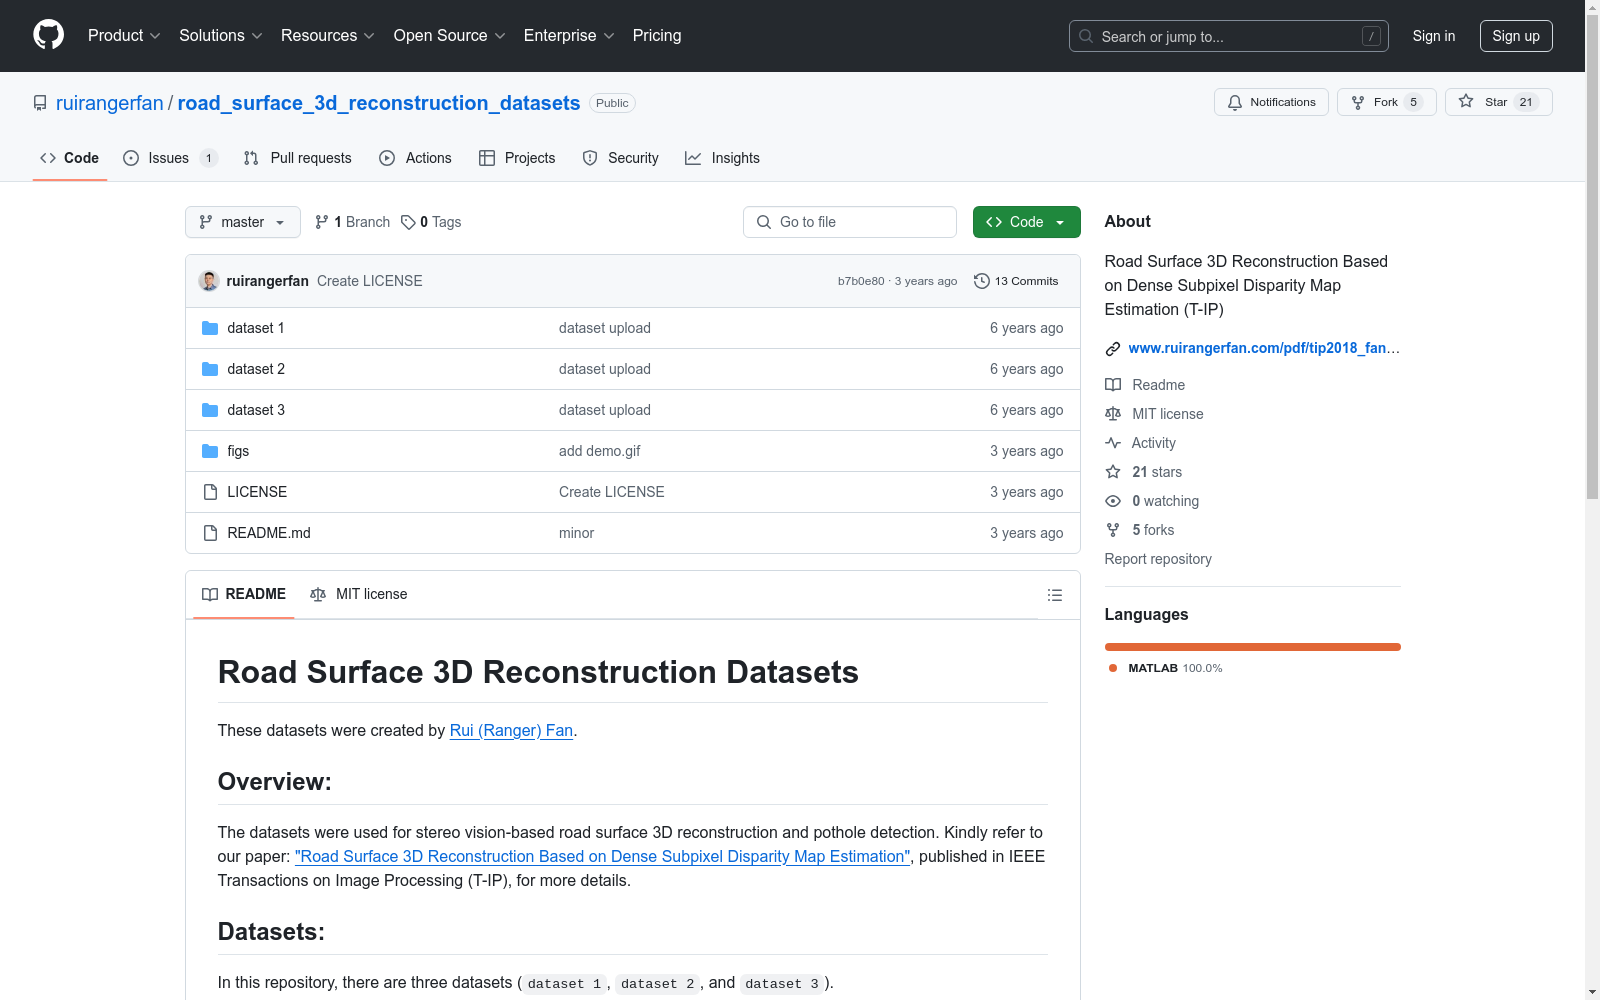This screenshot has height=1000, width=1600.
Task: Click the MATLAB 100.0% language entry
Action: click(1166, 668)
